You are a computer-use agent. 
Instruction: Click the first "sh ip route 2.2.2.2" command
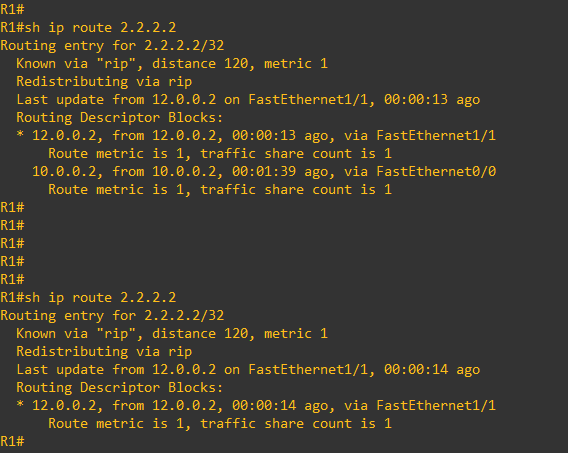coord(100,28)
